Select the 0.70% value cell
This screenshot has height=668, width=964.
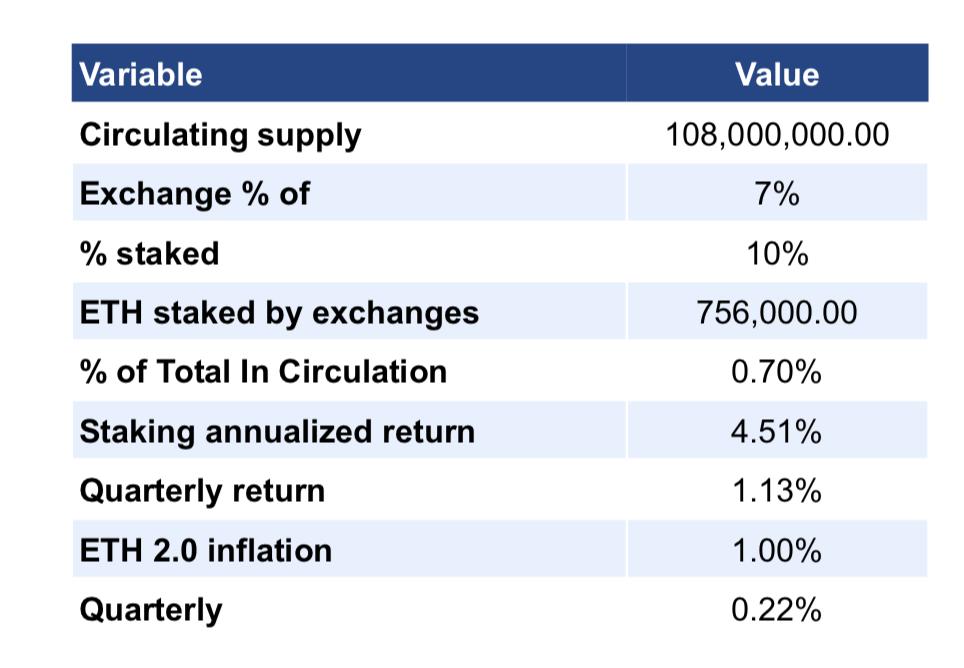777,372
